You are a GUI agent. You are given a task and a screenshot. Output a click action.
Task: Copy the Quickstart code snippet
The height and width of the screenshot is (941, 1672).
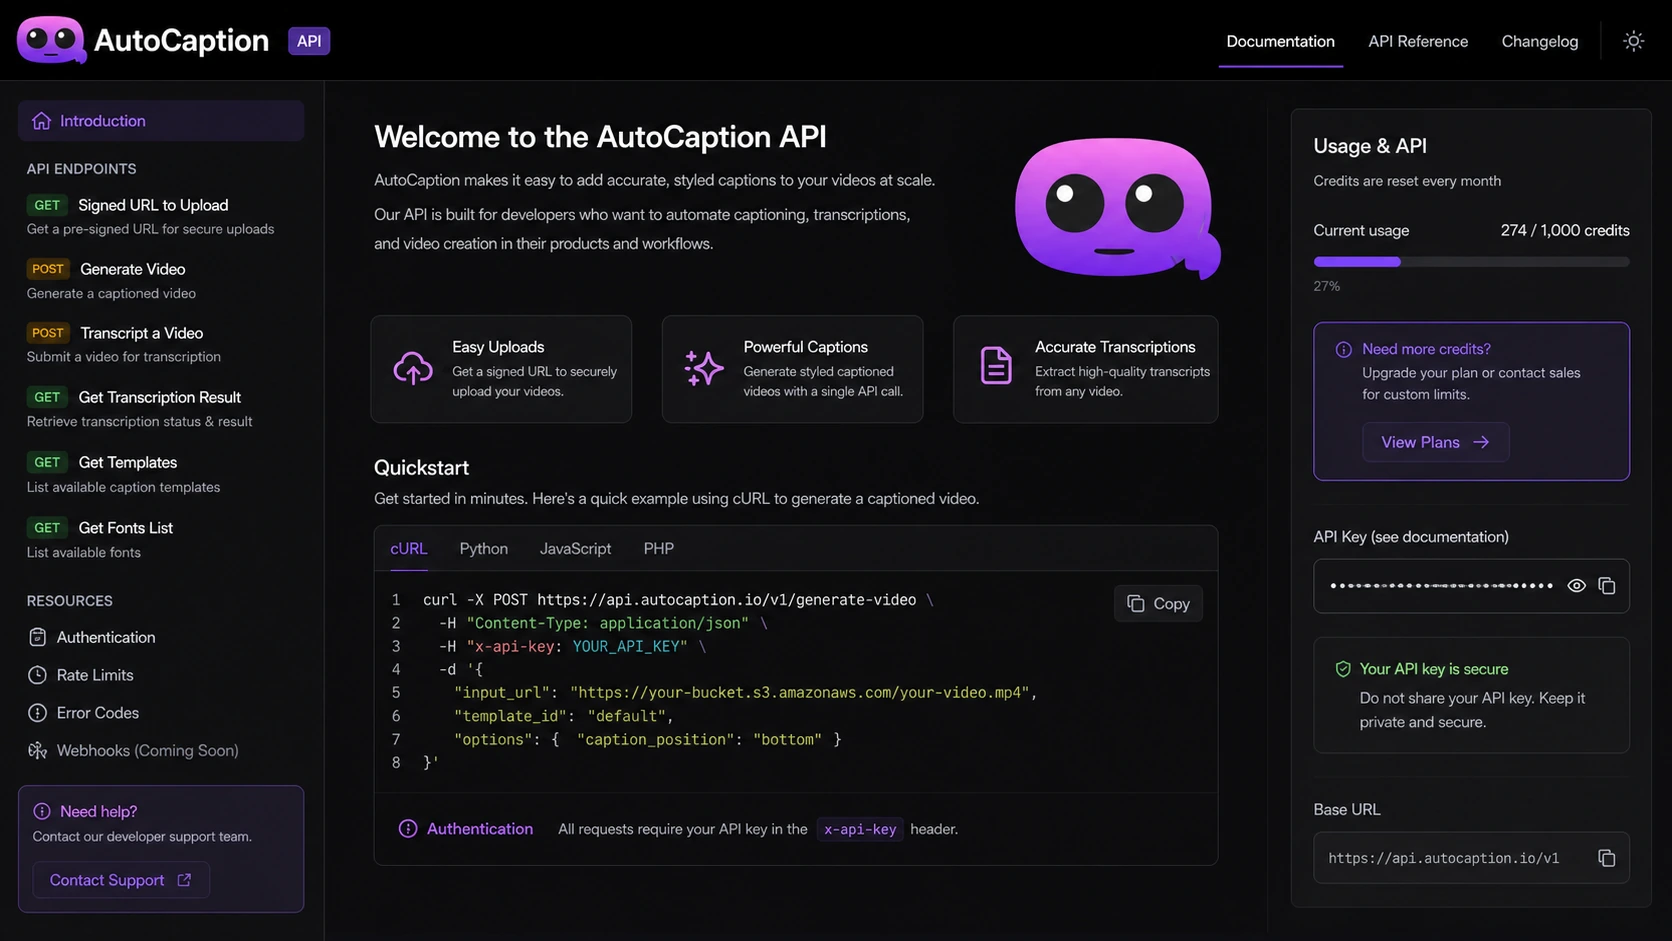pos(1158,604)
